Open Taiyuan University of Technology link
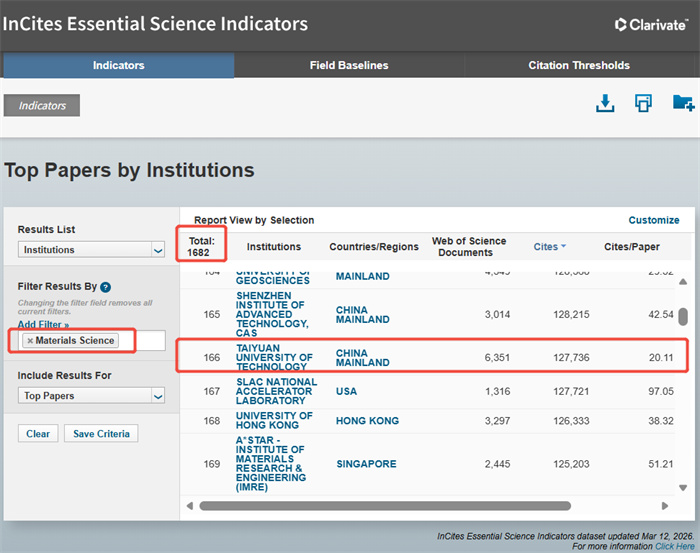This screenshot has width=700, height=553. click(274, 357)
